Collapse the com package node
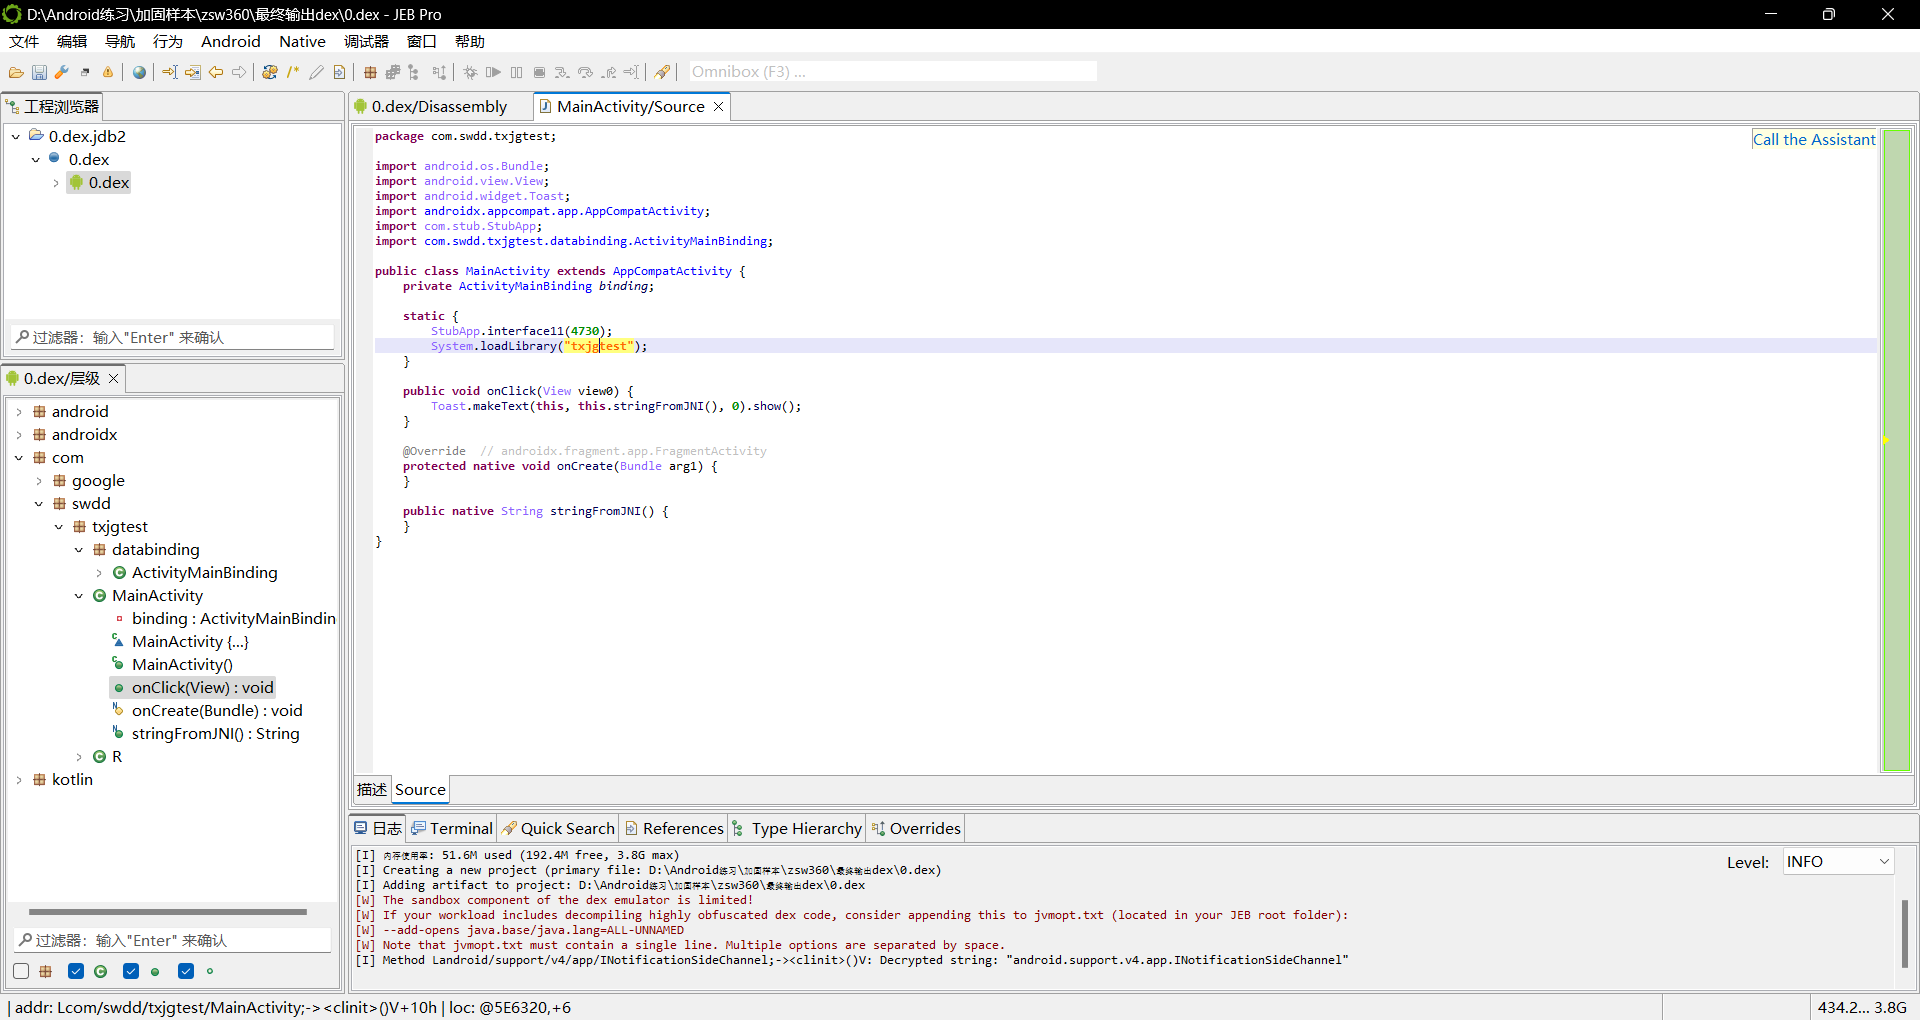Image resolution: width=1920 pixels, height=1020 pixels. pyautogui.click(x=19, y=458)
